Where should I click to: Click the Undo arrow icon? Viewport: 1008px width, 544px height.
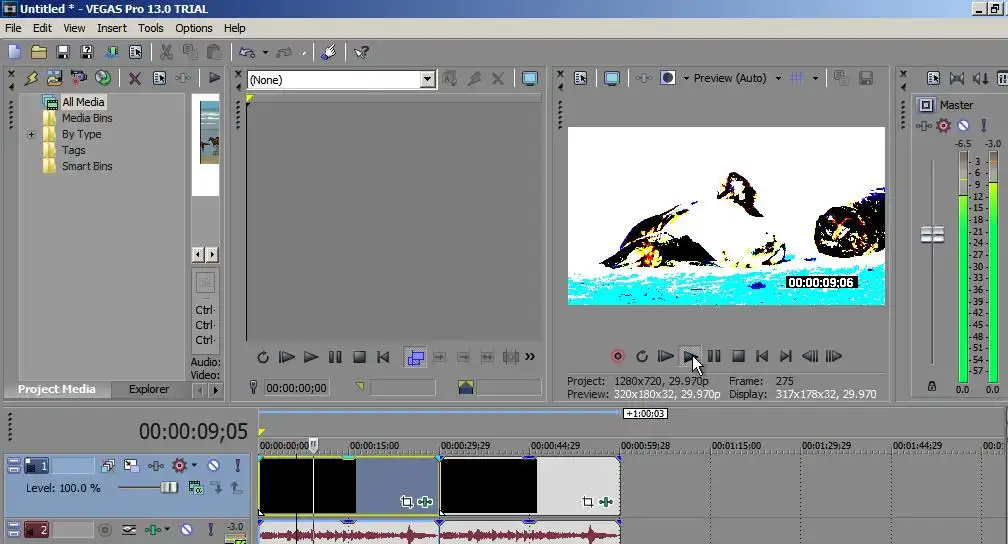(247, 52)
